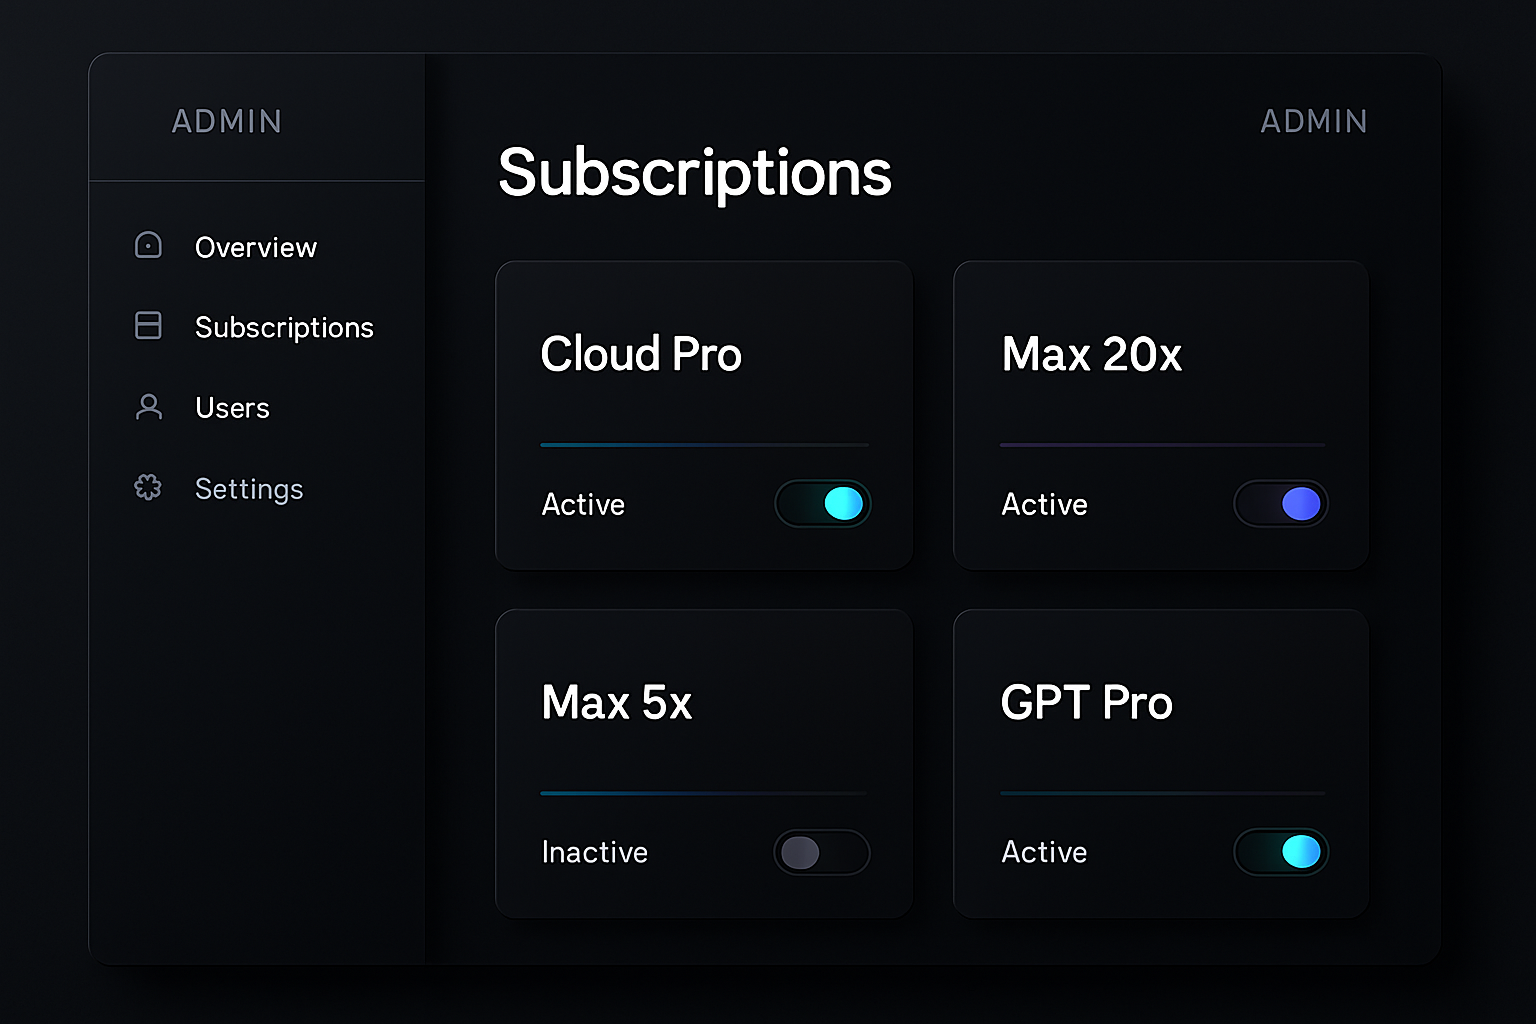The width and height of the screenshot is (1536, 1024).
Task: Disable the Max 20x subscription toggle
Action: pos(1281,503)
